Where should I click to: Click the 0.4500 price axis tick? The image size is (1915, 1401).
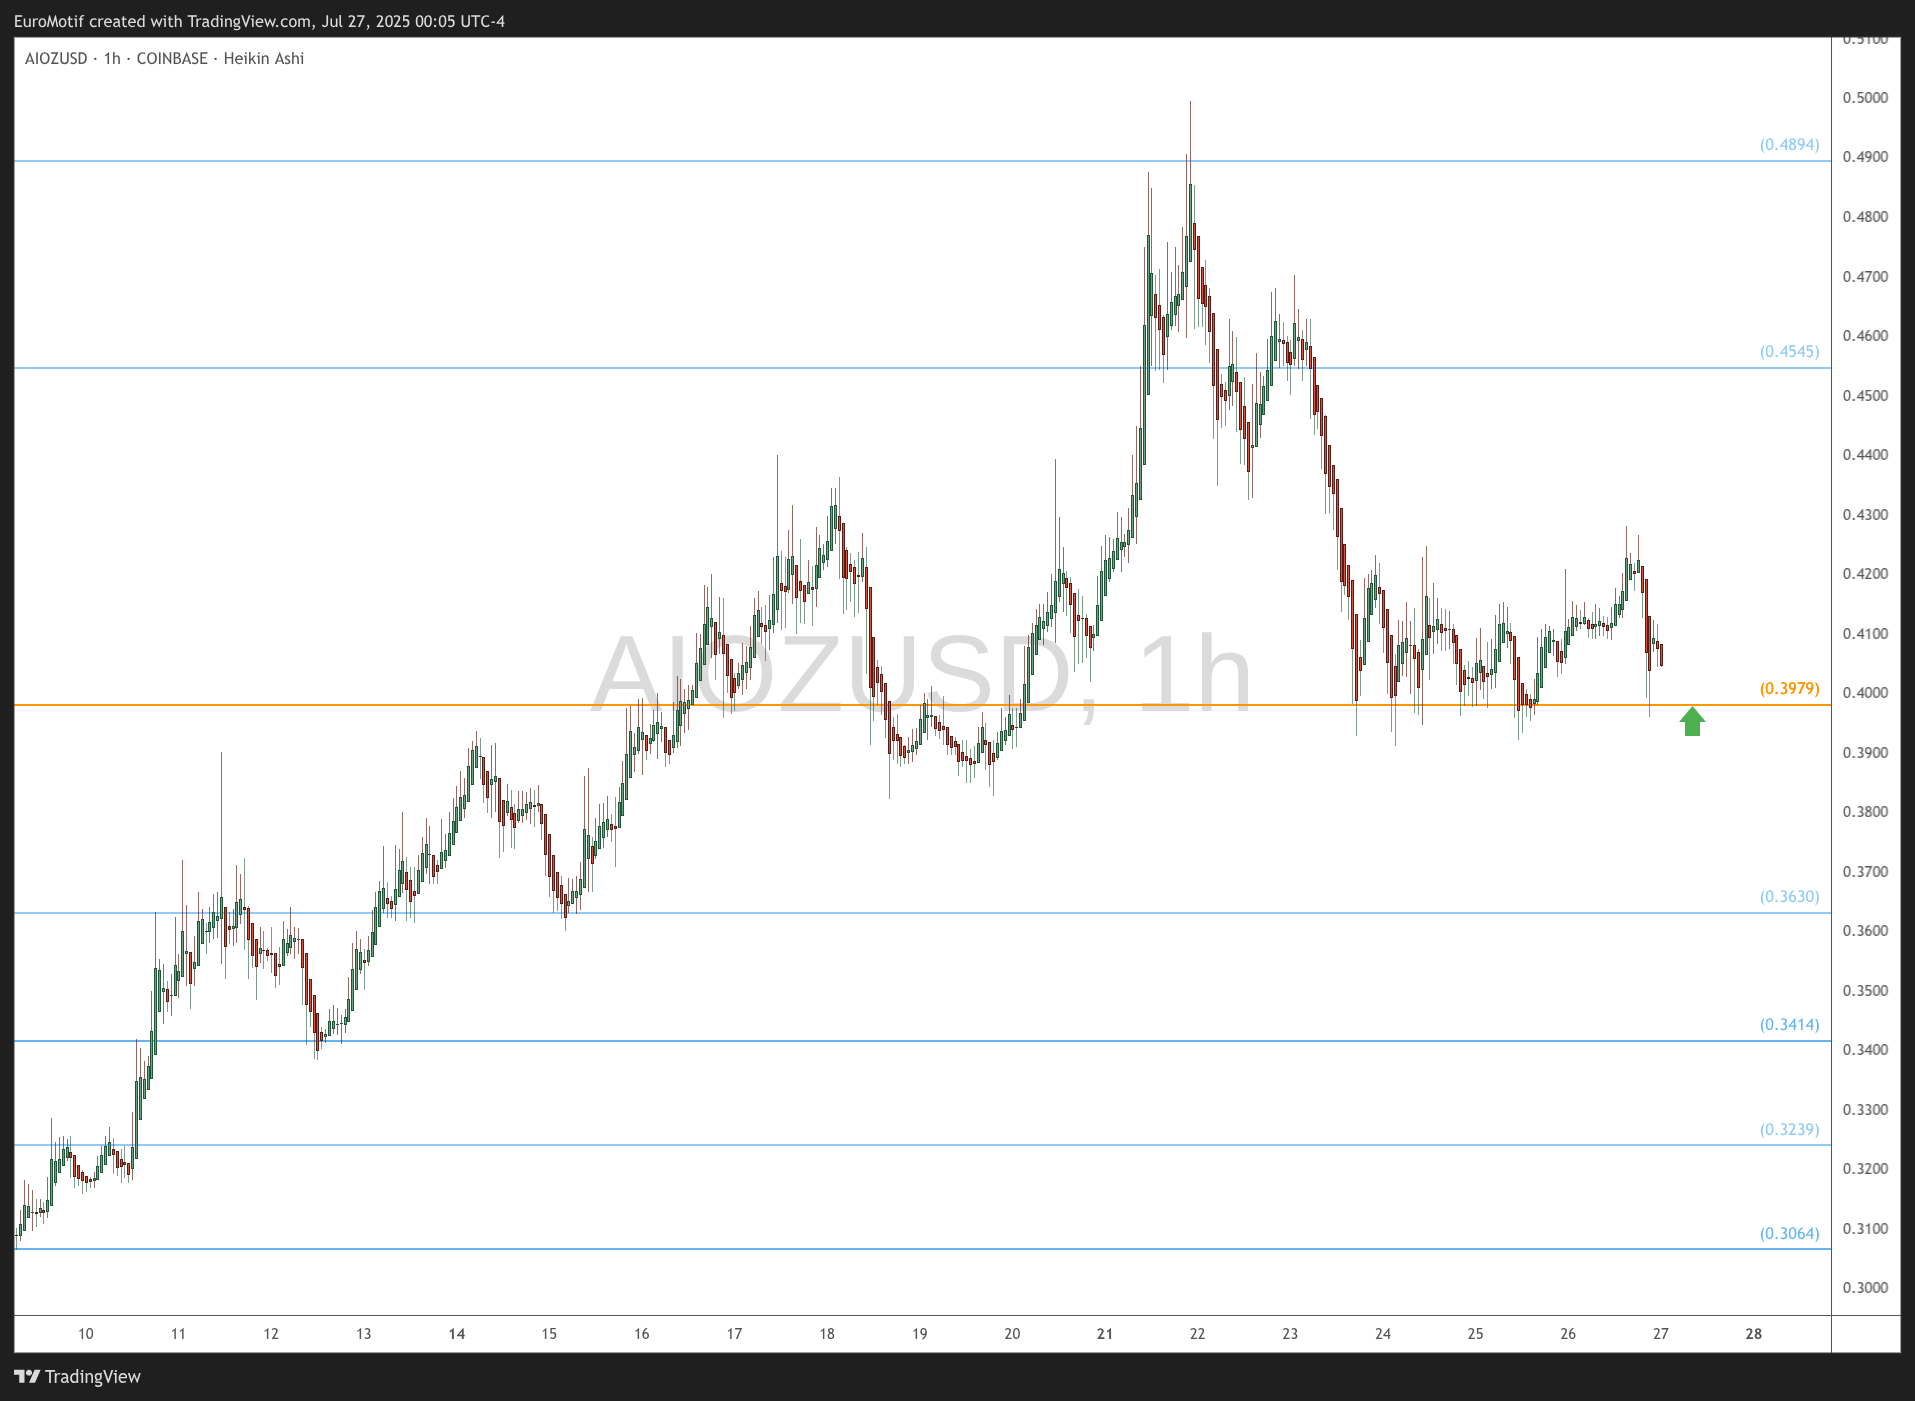click(x=1865, y=396)
